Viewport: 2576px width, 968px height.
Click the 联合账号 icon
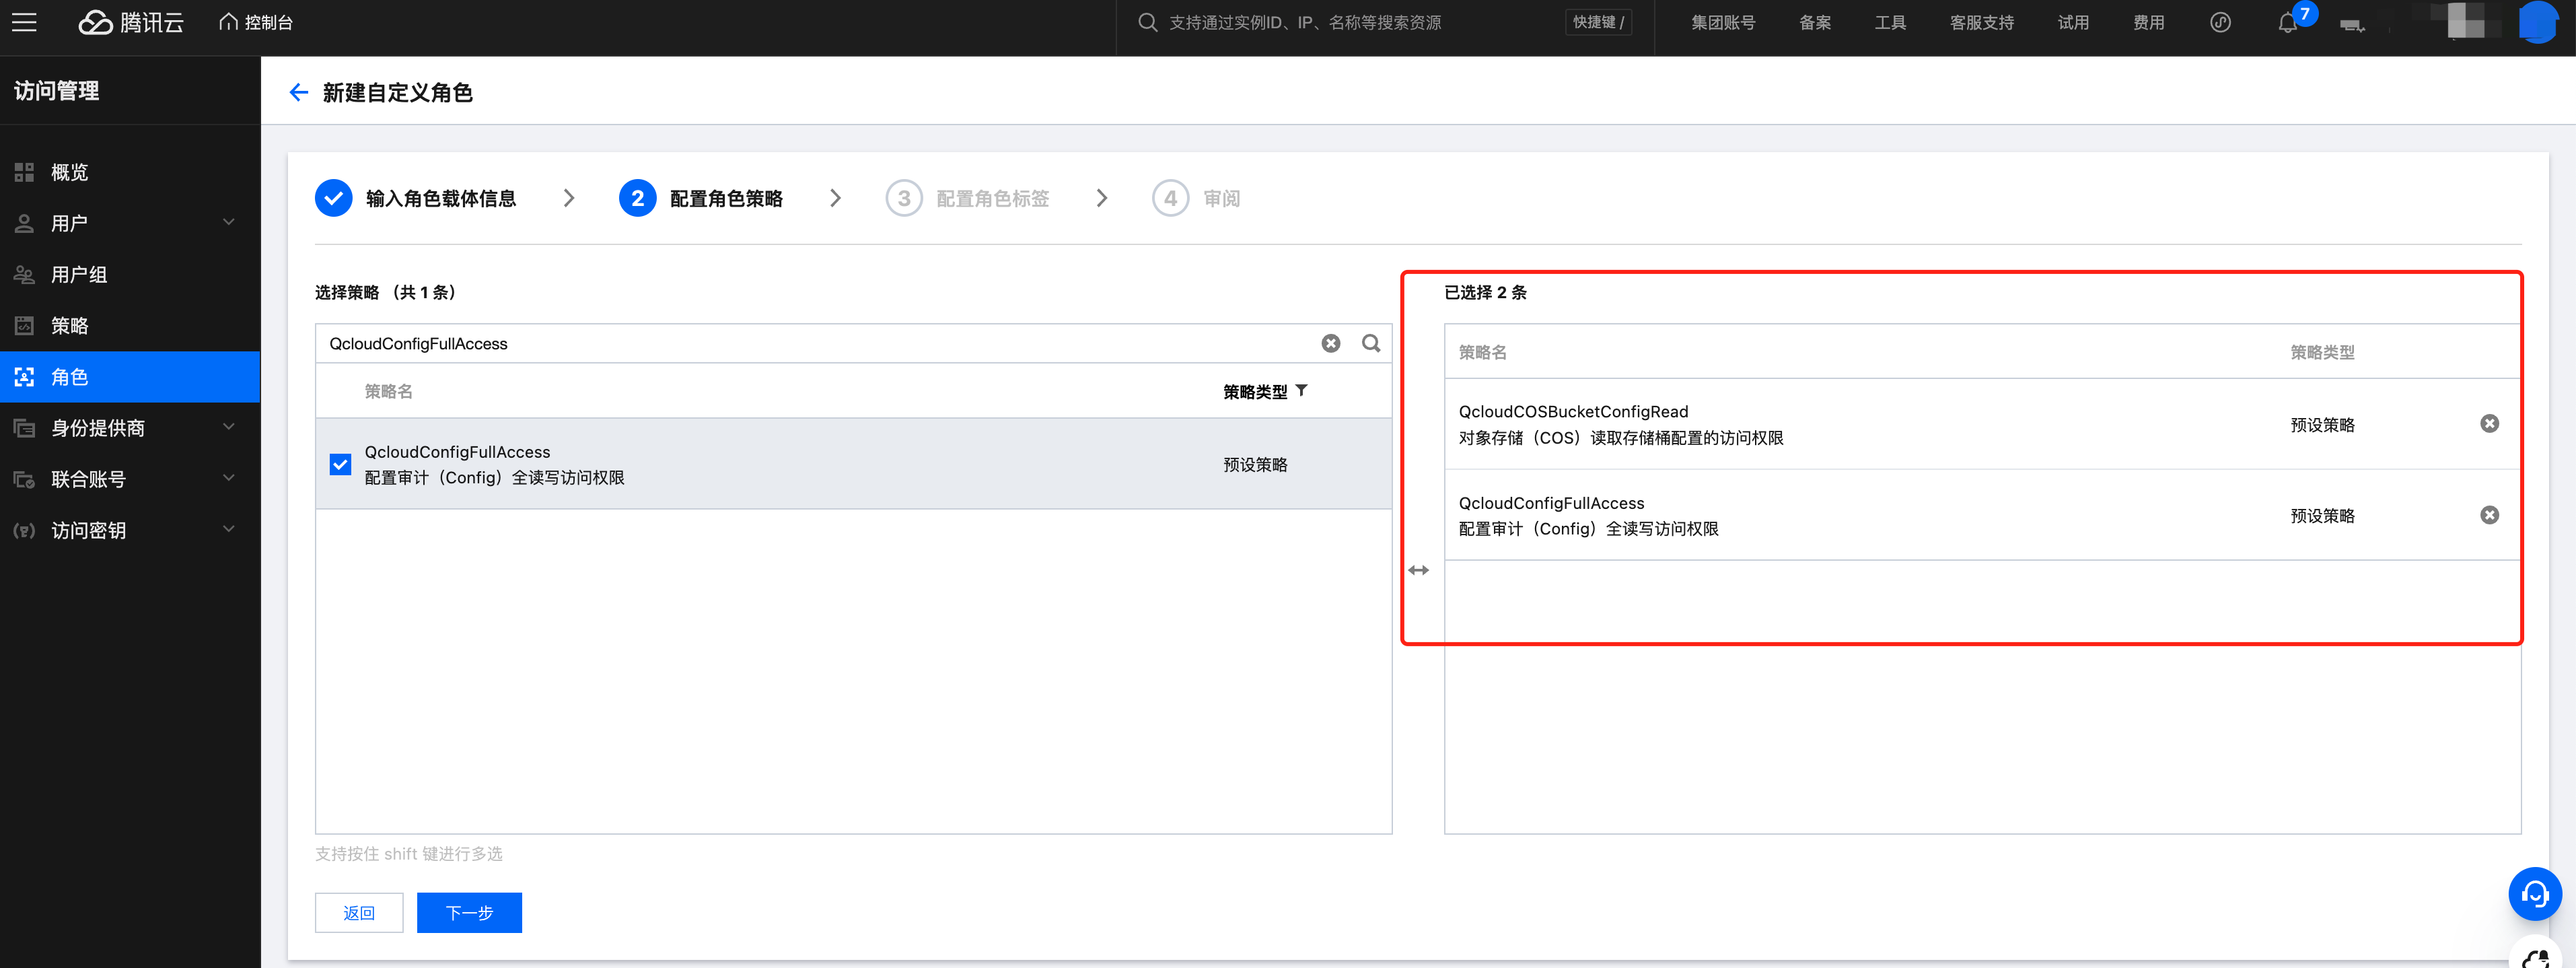point(24,479)
